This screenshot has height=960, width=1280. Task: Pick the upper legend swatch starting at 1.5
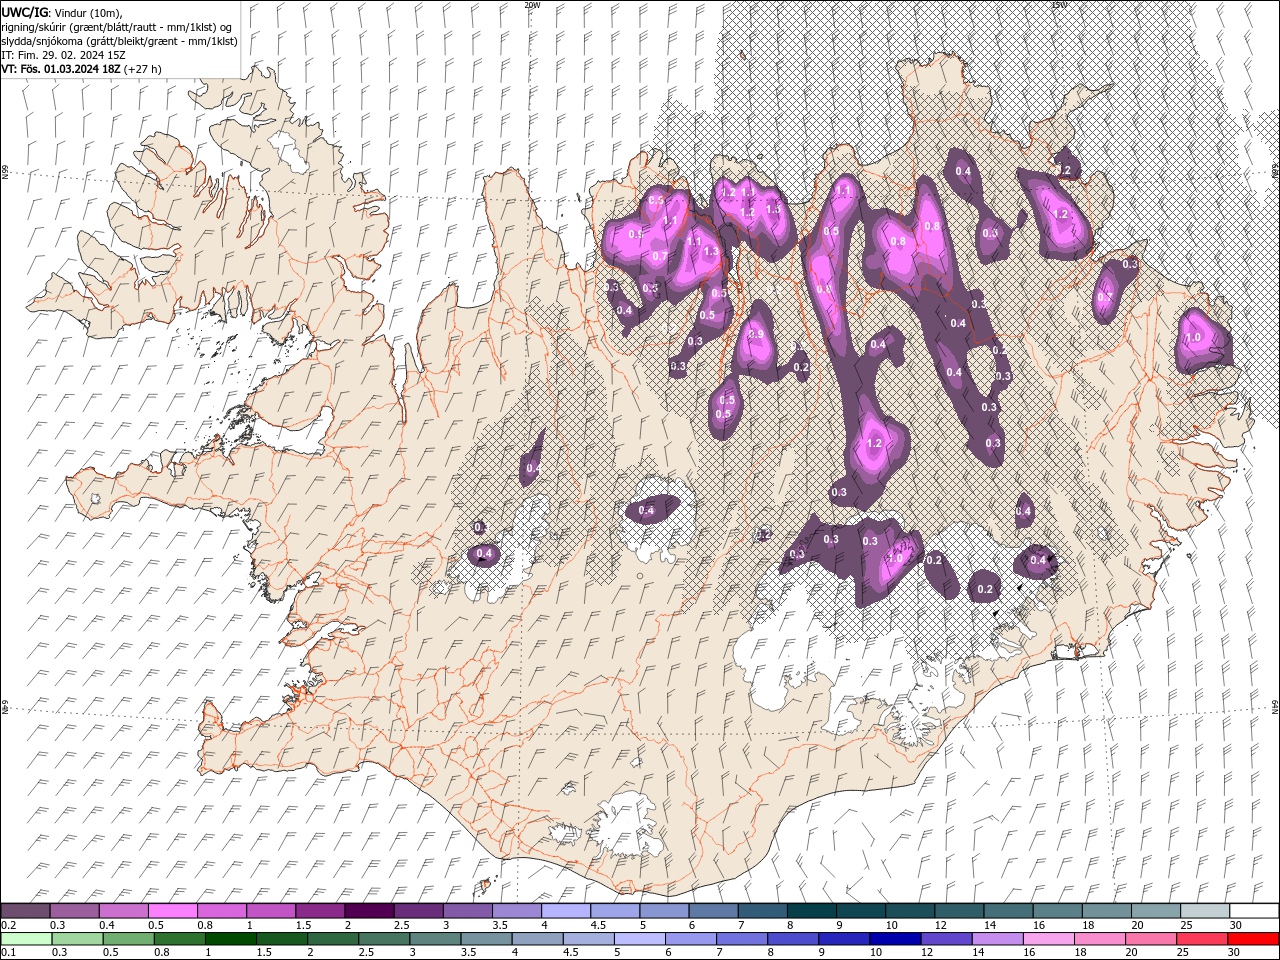(319, 911)
